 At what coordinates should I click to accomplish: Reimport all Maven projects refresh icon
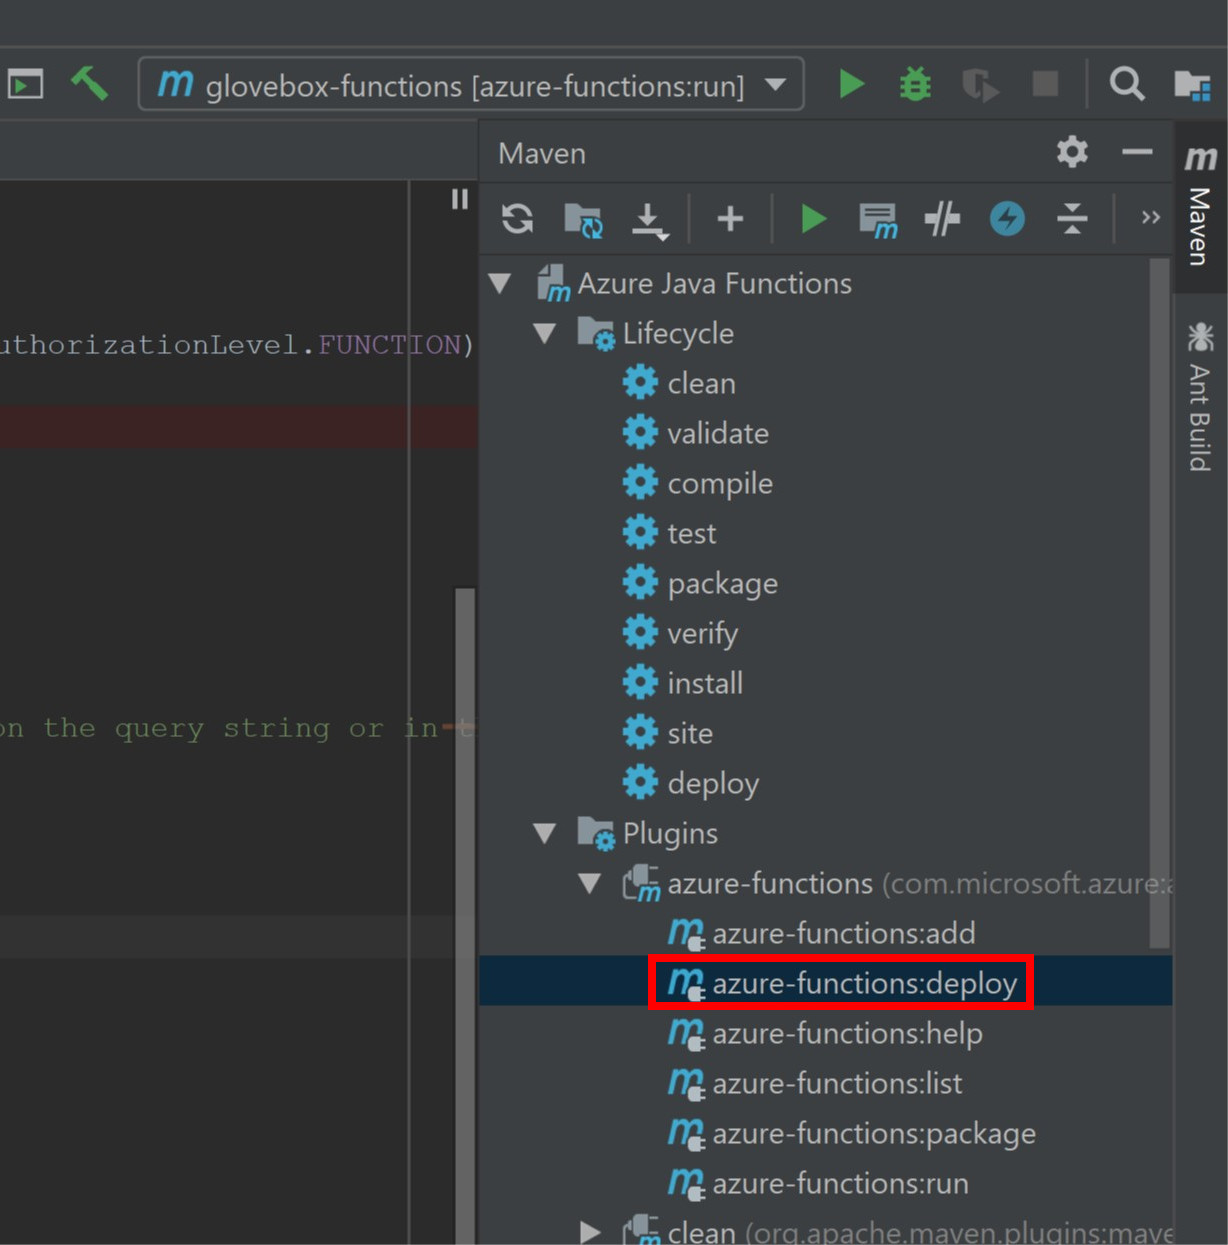tap(517, 218)
